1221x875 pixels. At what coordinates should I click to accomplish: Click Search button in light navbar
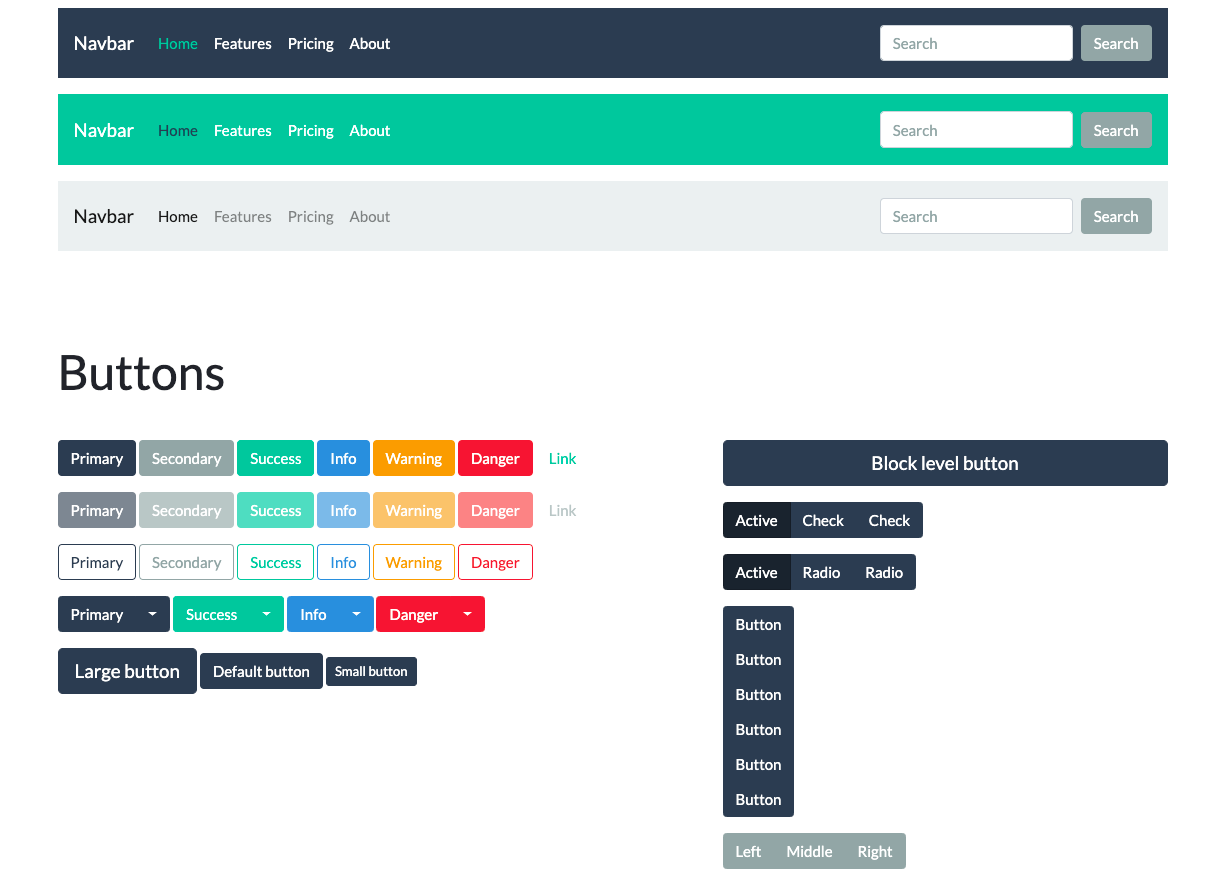(x=1116, y=216)
